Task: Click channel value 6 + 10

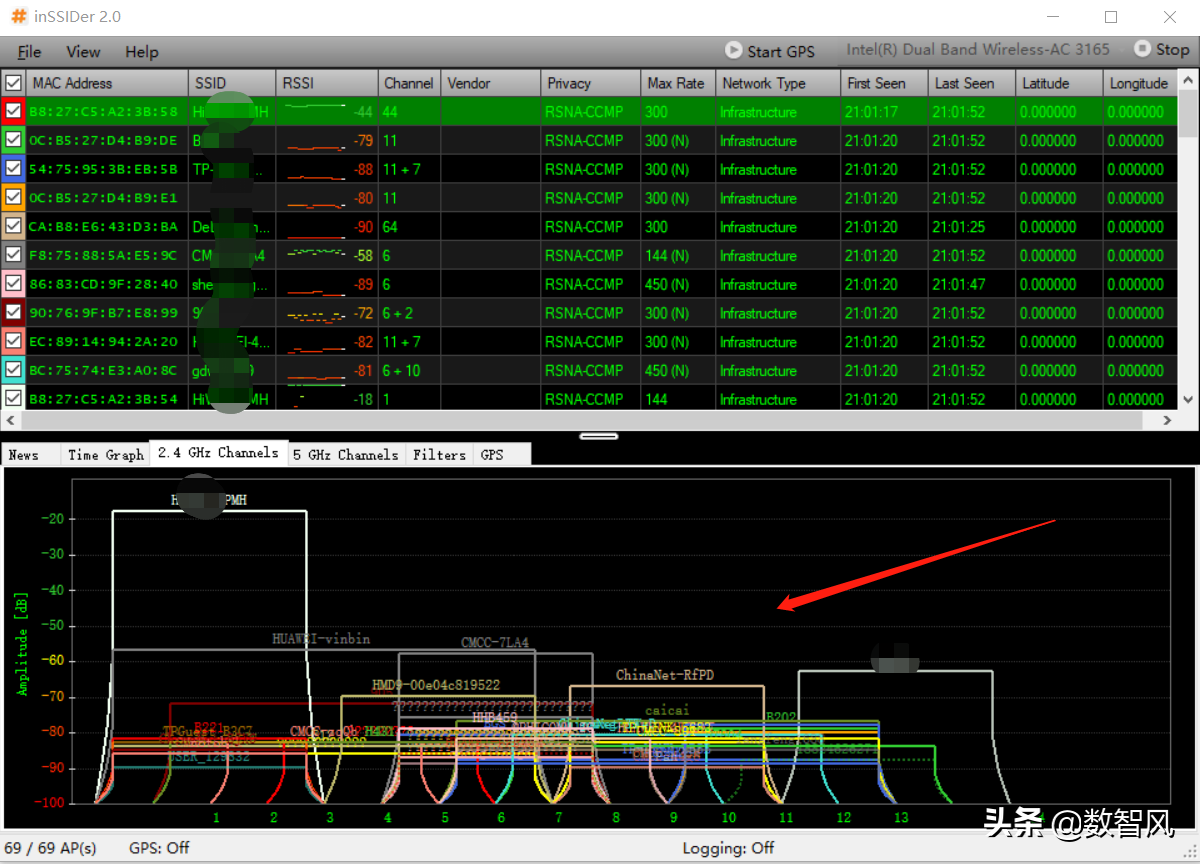Action: coord(402,370)
